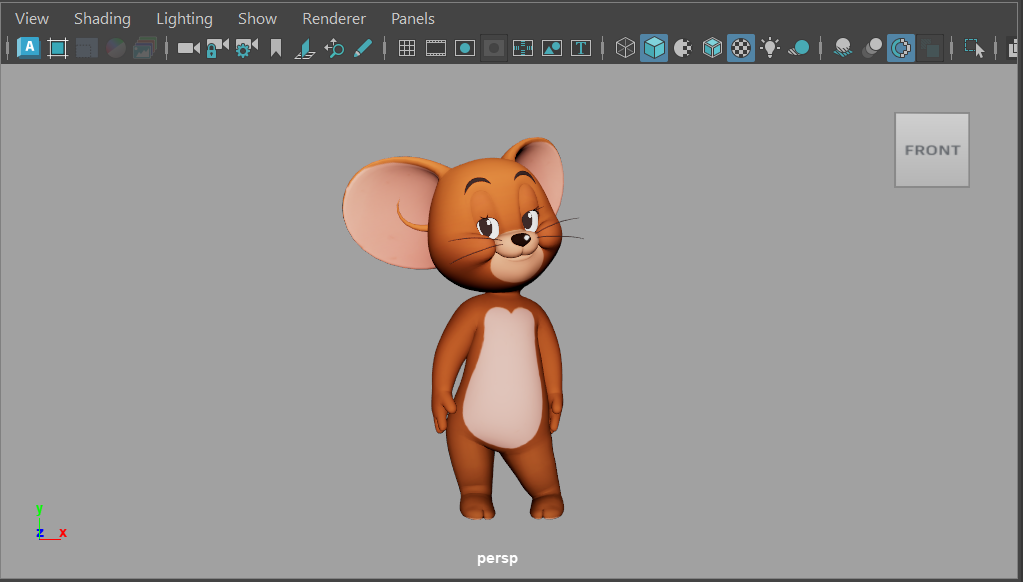Collapse the toolbar grip before Isolate Select icon
The height and width of the screenshot is (582, 1023).
[952, 48]
